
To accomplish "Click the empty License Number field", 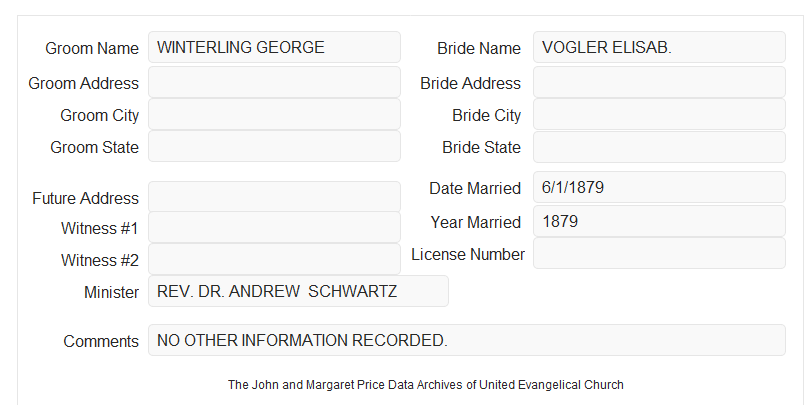I will (659, 253).
